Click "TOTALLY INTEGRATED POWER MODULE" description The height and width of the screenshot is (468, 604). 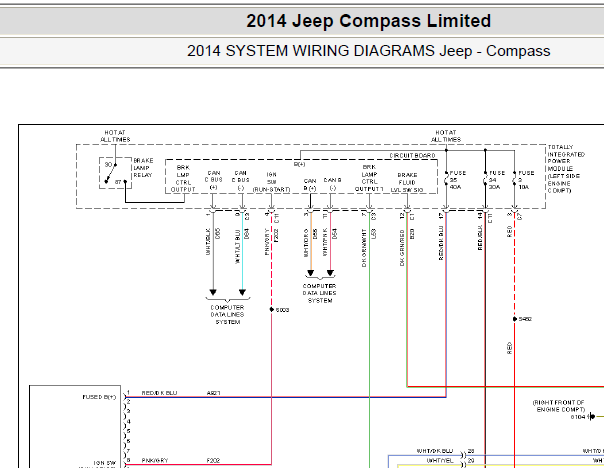(x=566, y=169)
